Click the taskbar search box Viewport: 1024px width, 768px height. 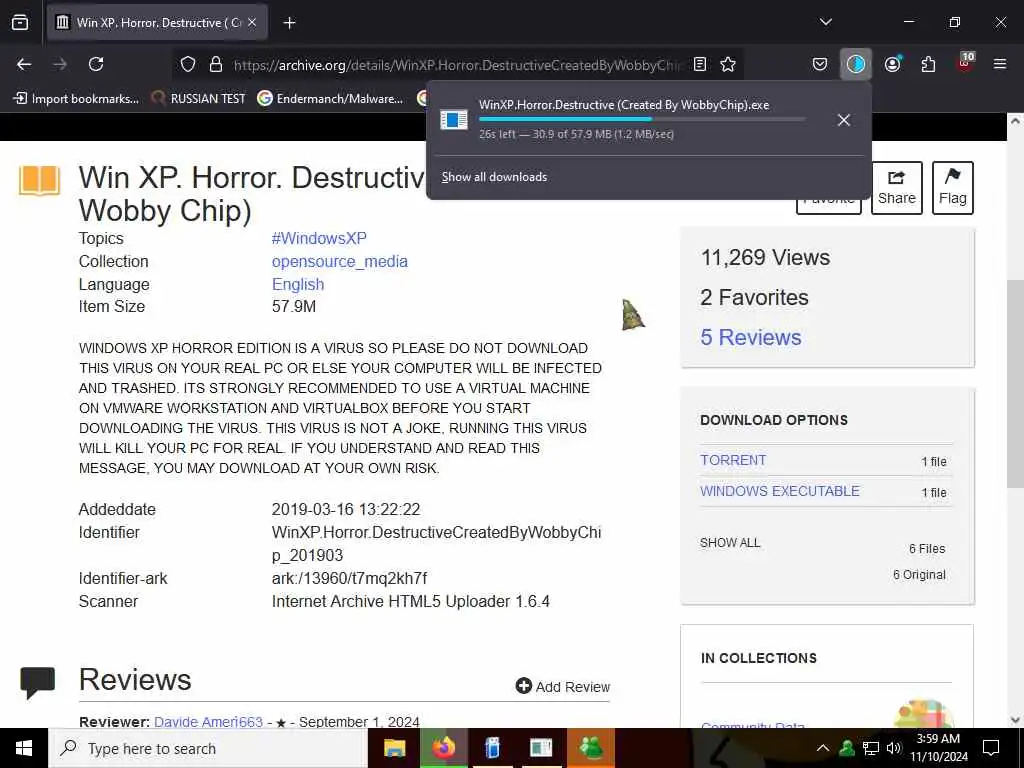coord(208,748)
